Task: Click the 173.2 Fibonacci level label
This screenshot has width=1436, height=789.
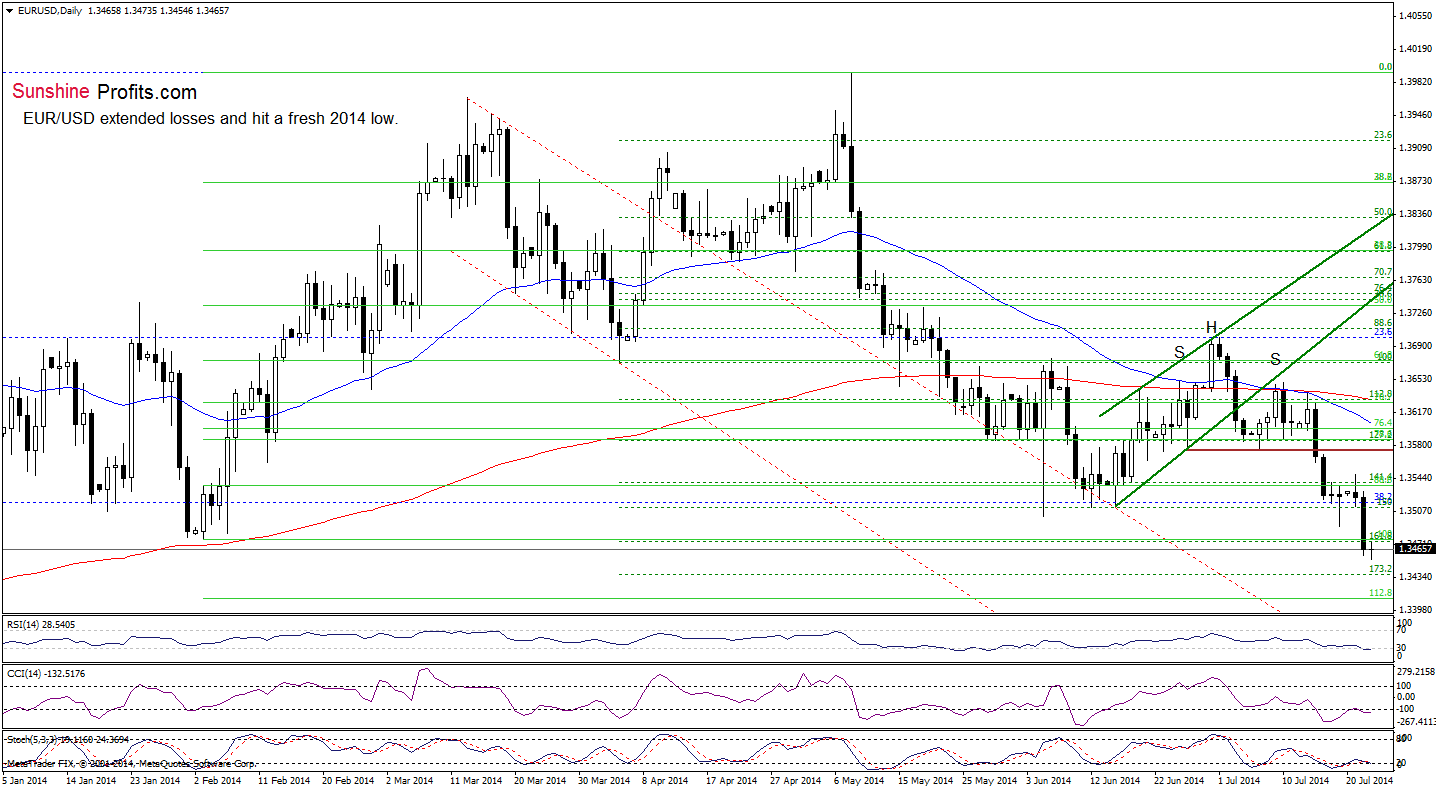Action: [1381, 568]
